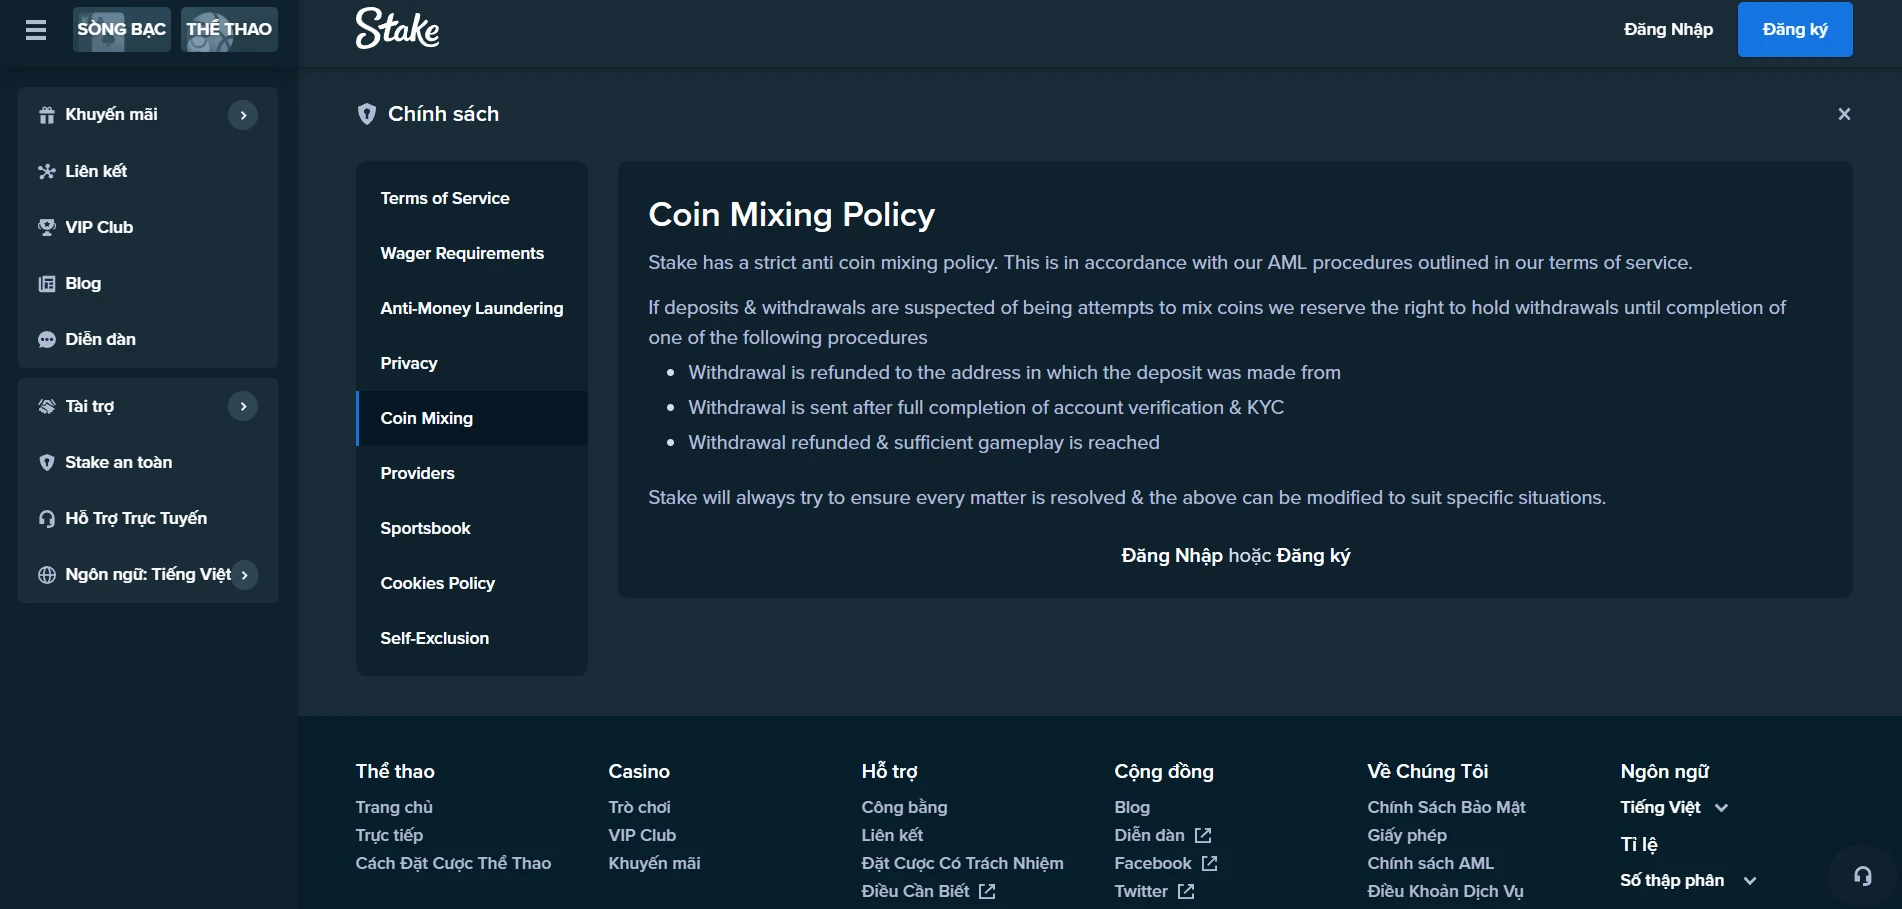The image size is (1902, 909).
Task: Open the Anti-Money Laundering policy
Action: click(x=472, y=308)
